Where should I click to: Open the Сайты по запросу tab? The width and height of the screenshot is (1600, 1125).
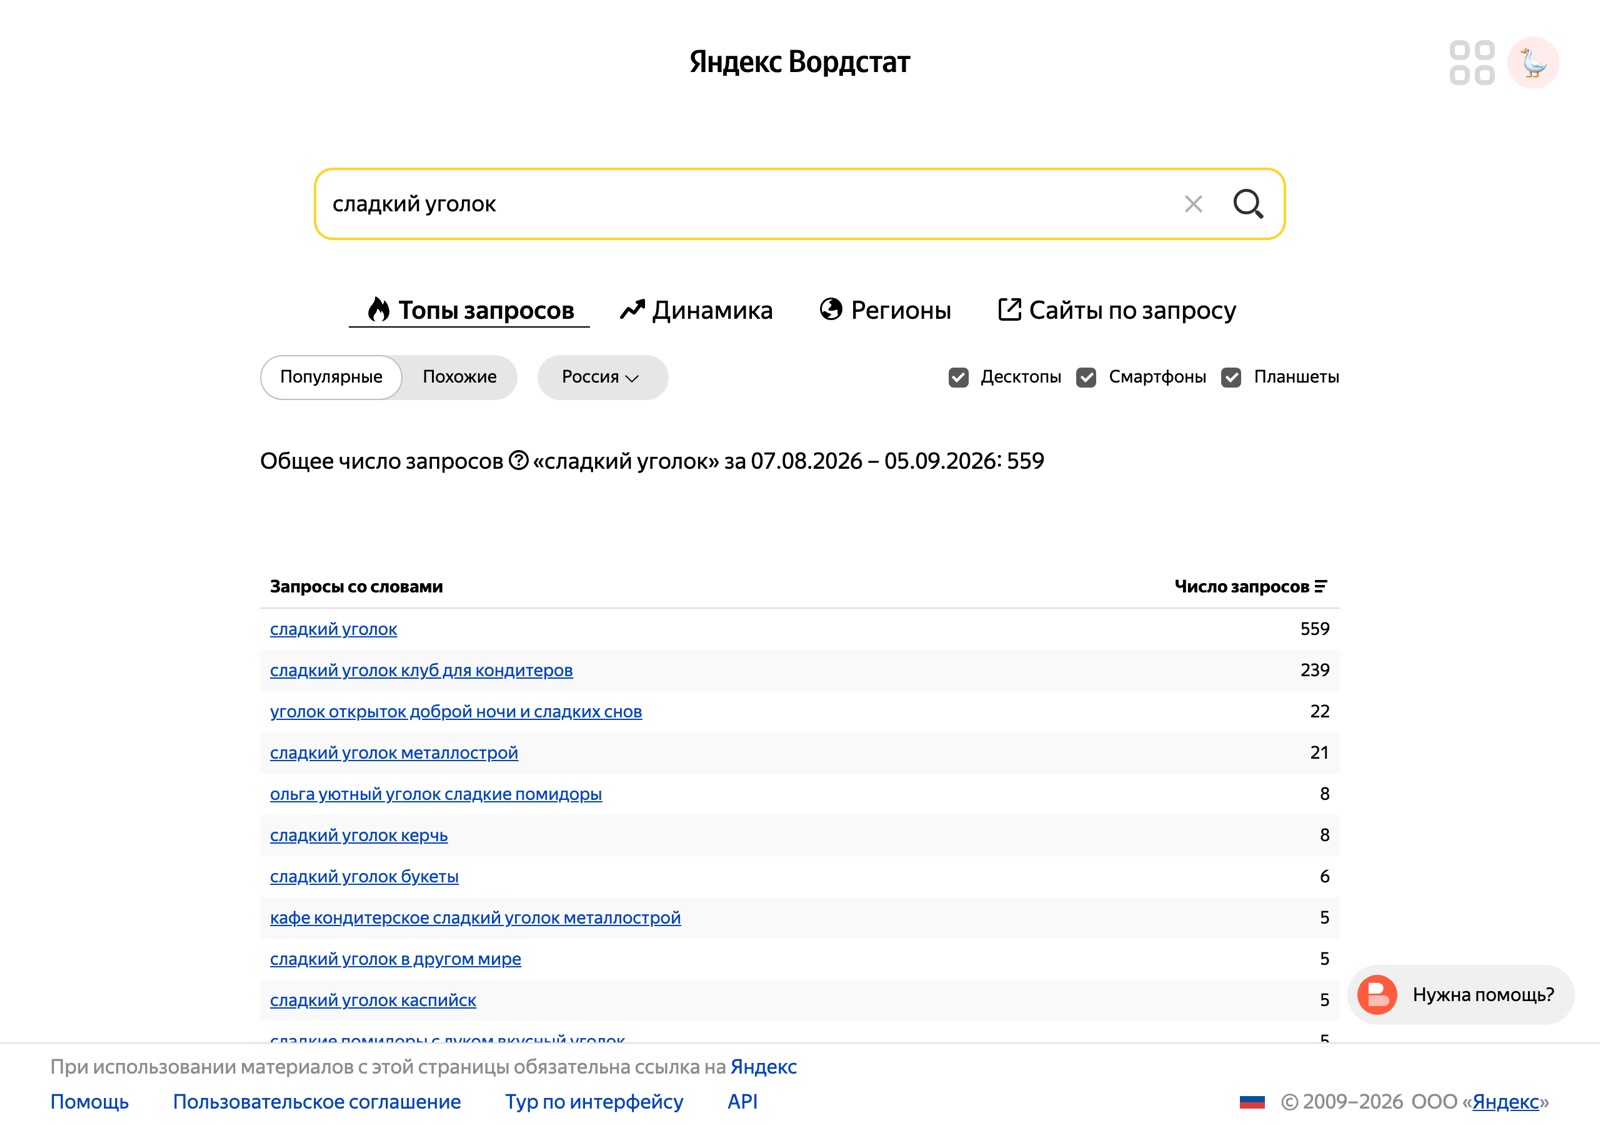click(x=1117, y=310)
